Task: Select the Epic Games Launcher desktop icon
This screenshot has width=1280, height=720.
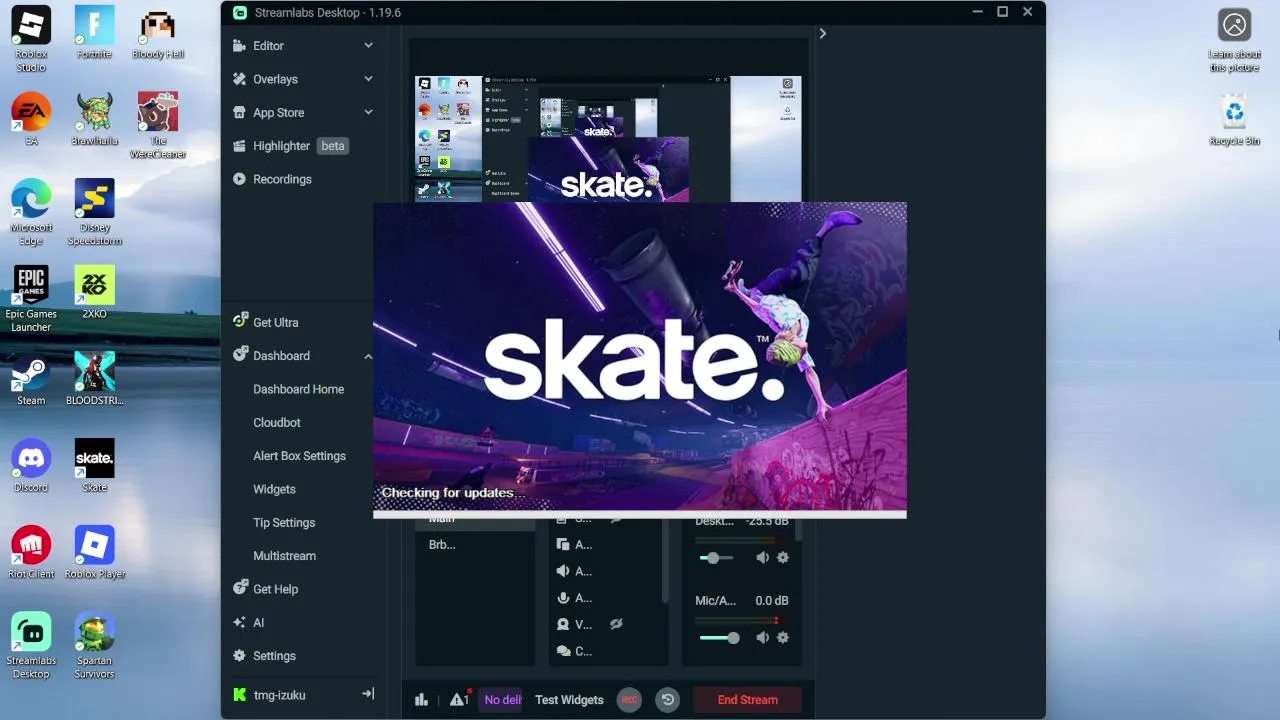Action: tap(31, 299)
